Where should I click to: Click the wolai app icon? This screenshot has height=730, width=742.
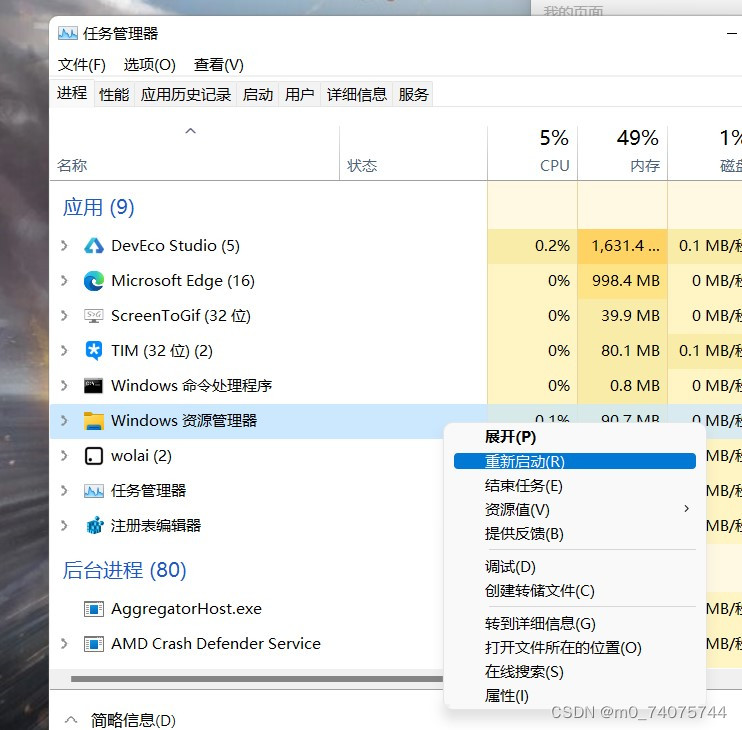pos(94,456)
